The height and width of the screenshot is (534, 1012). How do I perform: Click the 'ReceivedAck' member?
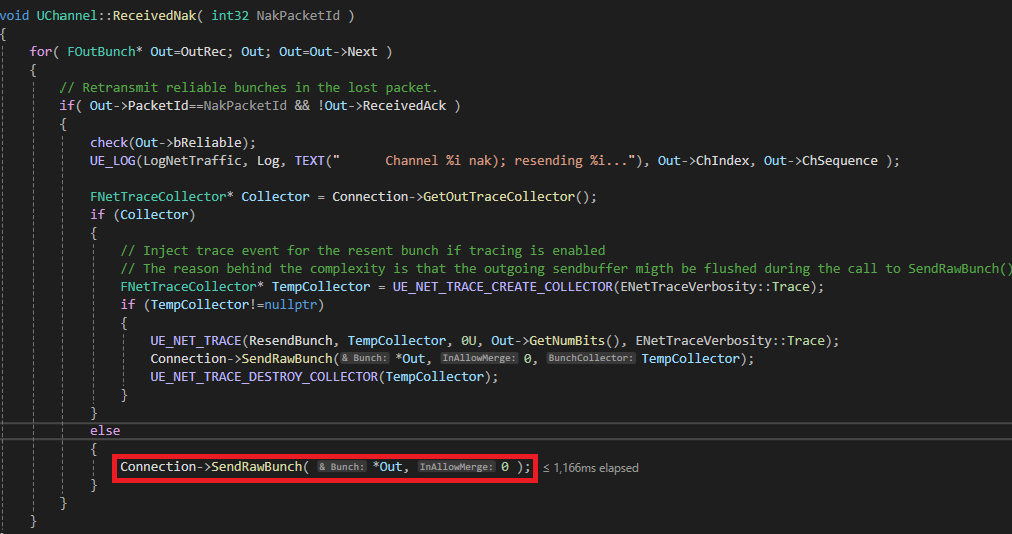click(404, 106)
